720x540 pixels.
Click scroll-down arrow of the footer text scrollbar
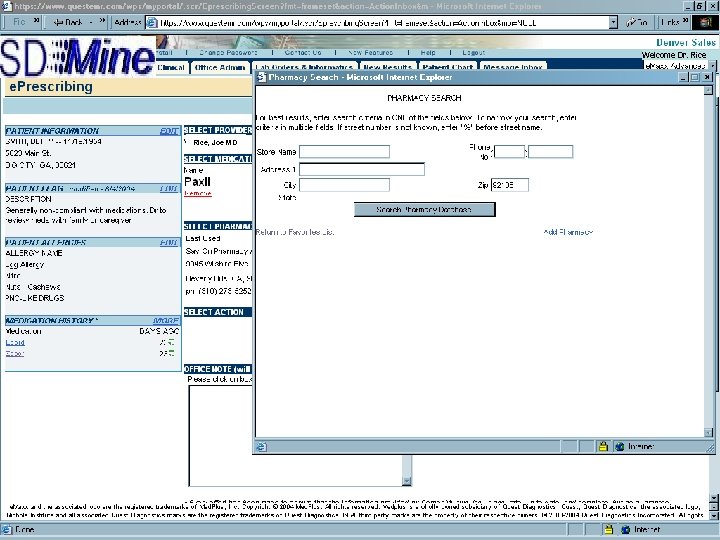click(714, 515)
